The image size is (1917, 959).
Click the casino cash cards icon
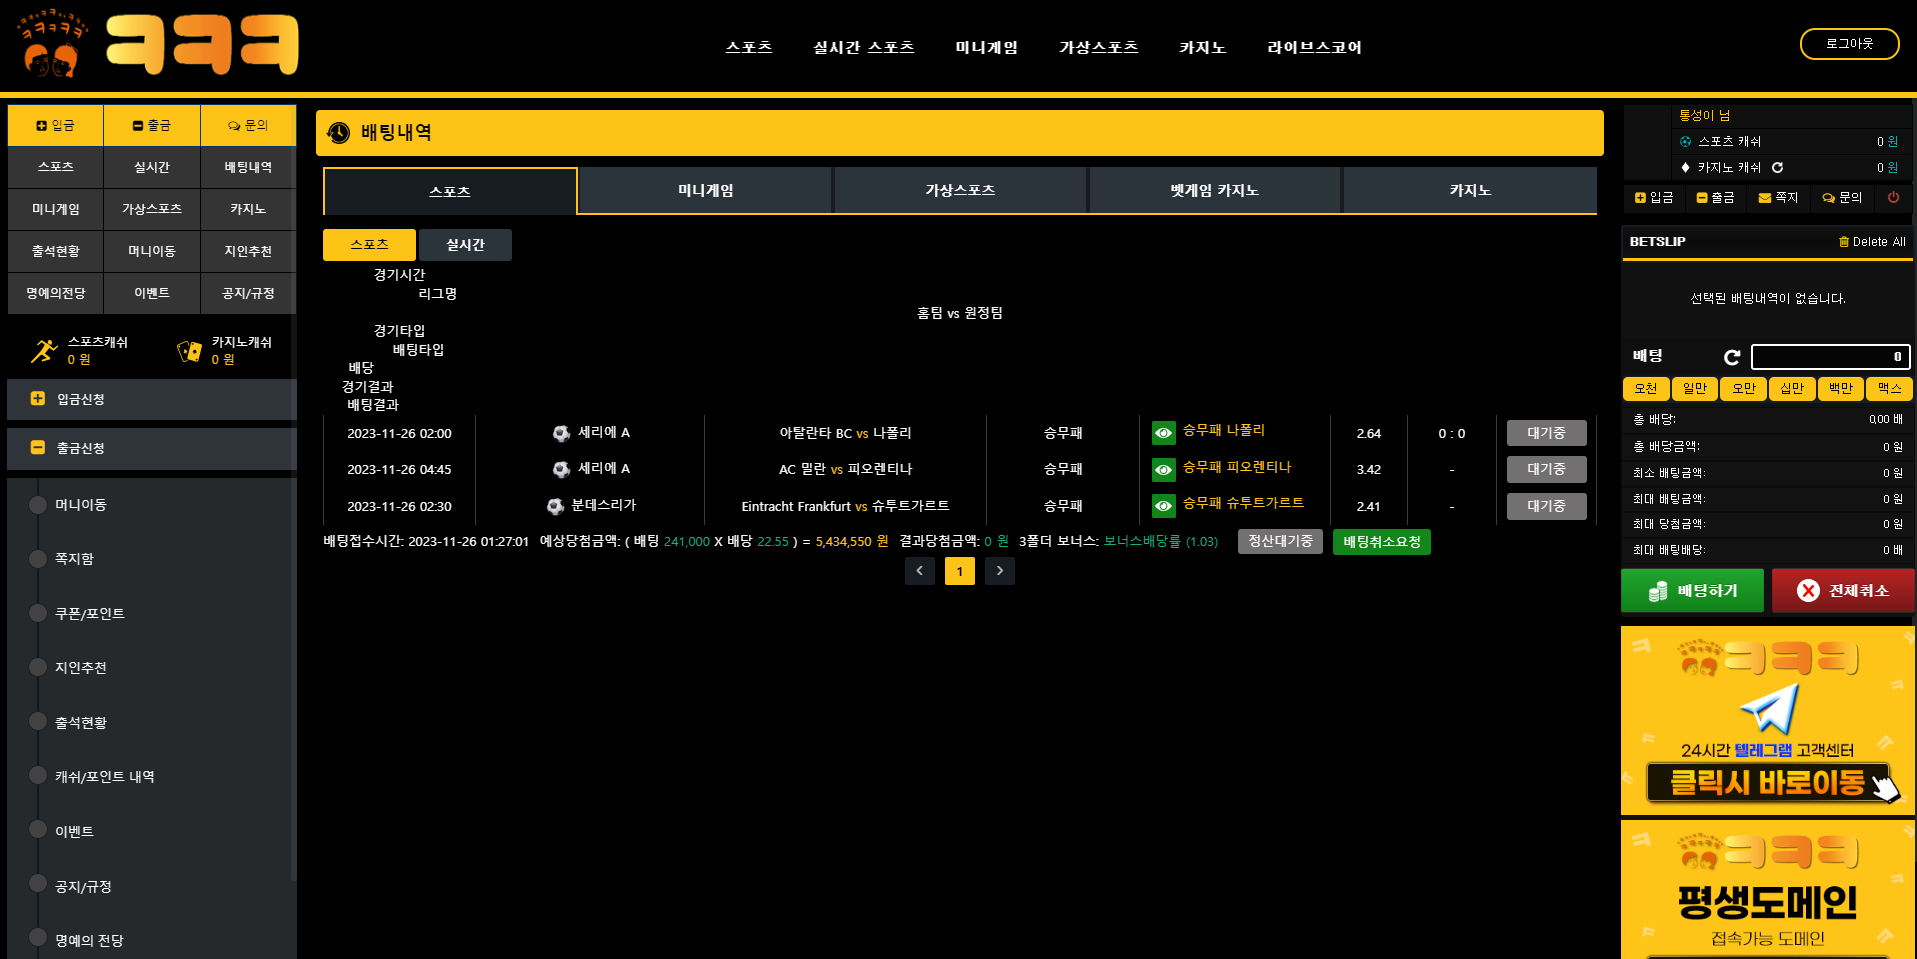point(189,351)
